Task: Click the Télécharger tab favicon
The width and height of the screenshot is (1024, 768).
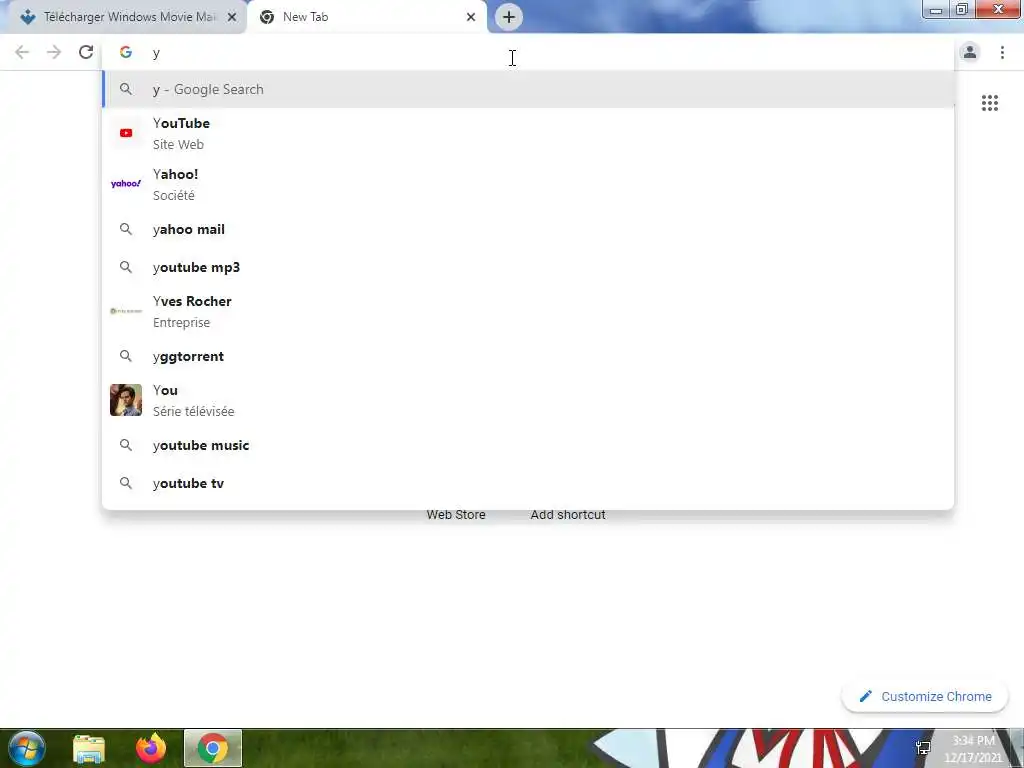Action: pyautogui.click(x=27, y=17)
